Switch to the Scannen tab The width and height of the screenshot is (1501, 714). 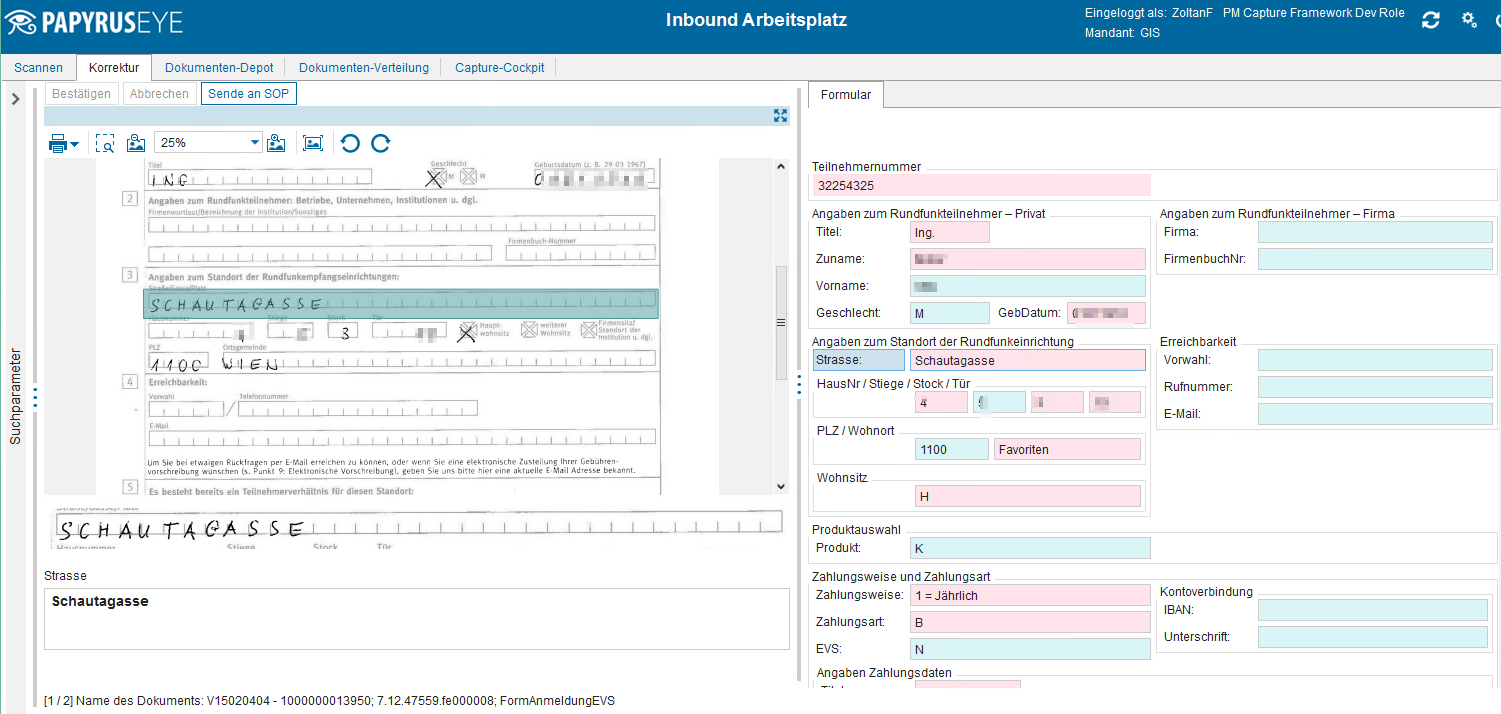coord(39,68)
